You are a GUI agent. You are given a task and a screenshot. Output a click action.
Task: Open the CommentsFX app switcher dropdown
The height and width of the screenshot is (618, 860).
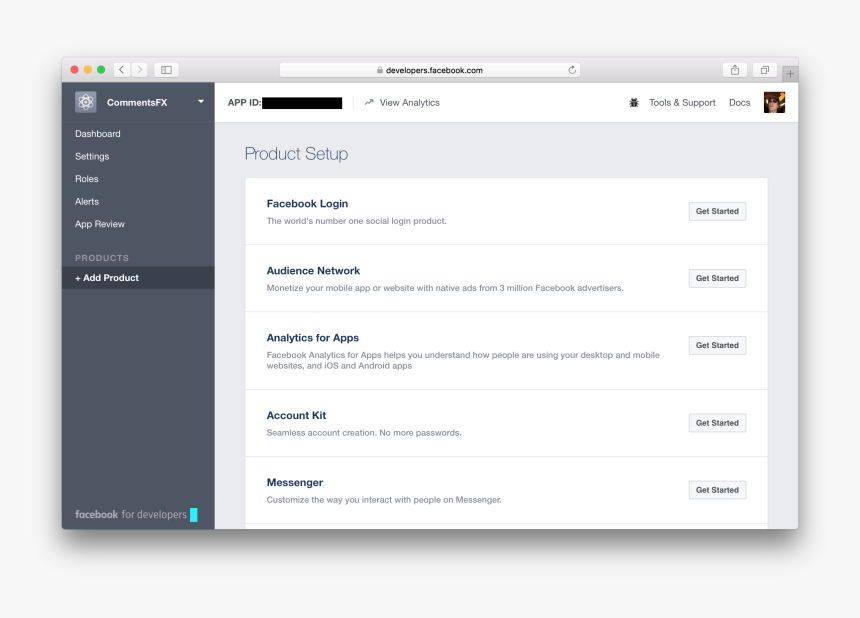coord(200,102)
